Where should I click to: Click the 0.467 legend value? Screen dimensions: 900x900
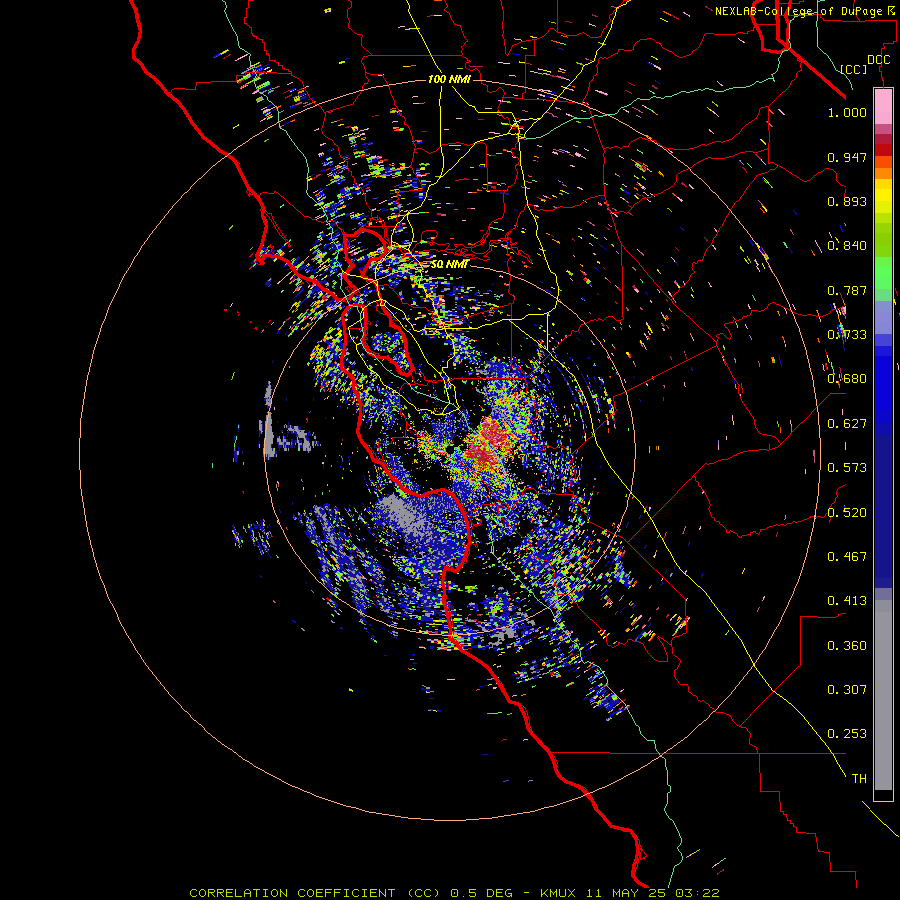[x=847, y=557]
